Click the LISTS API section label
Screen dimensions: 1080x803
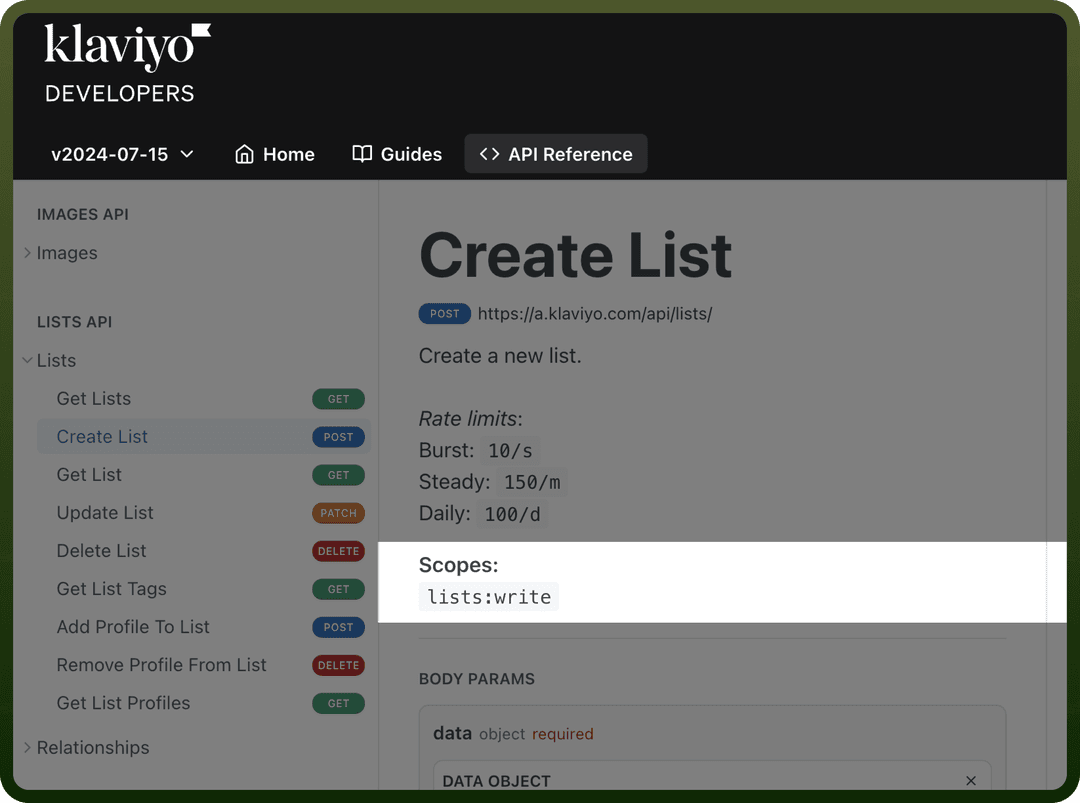pos(74,322)
